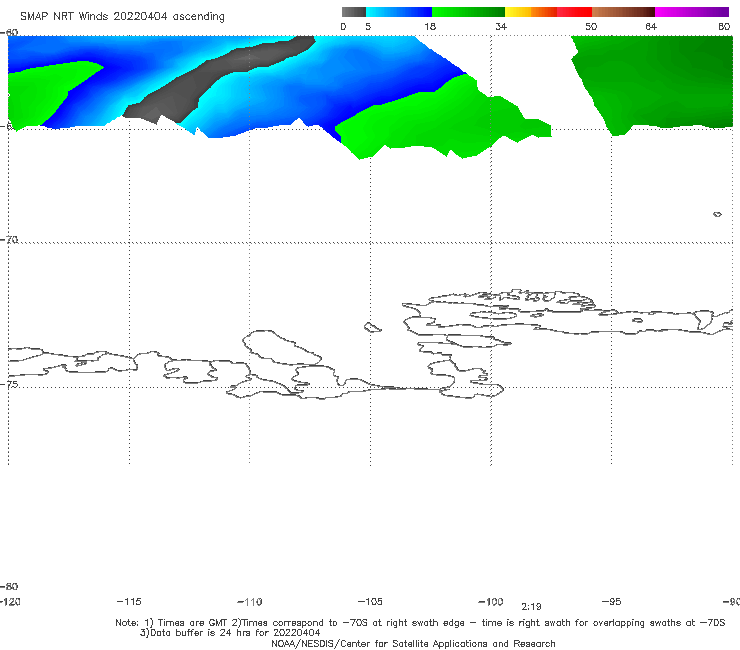The image size is (740, 650).
Task: Pick the blue 5-18 segment of the color bar
Action: click(399, 12)
